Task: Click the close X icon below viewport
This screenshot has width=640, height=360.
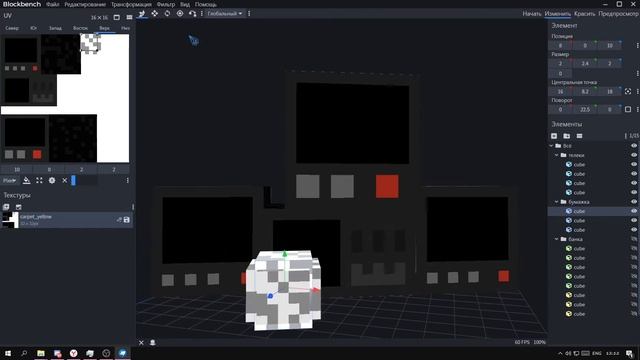Action: [x=141, y=343]
